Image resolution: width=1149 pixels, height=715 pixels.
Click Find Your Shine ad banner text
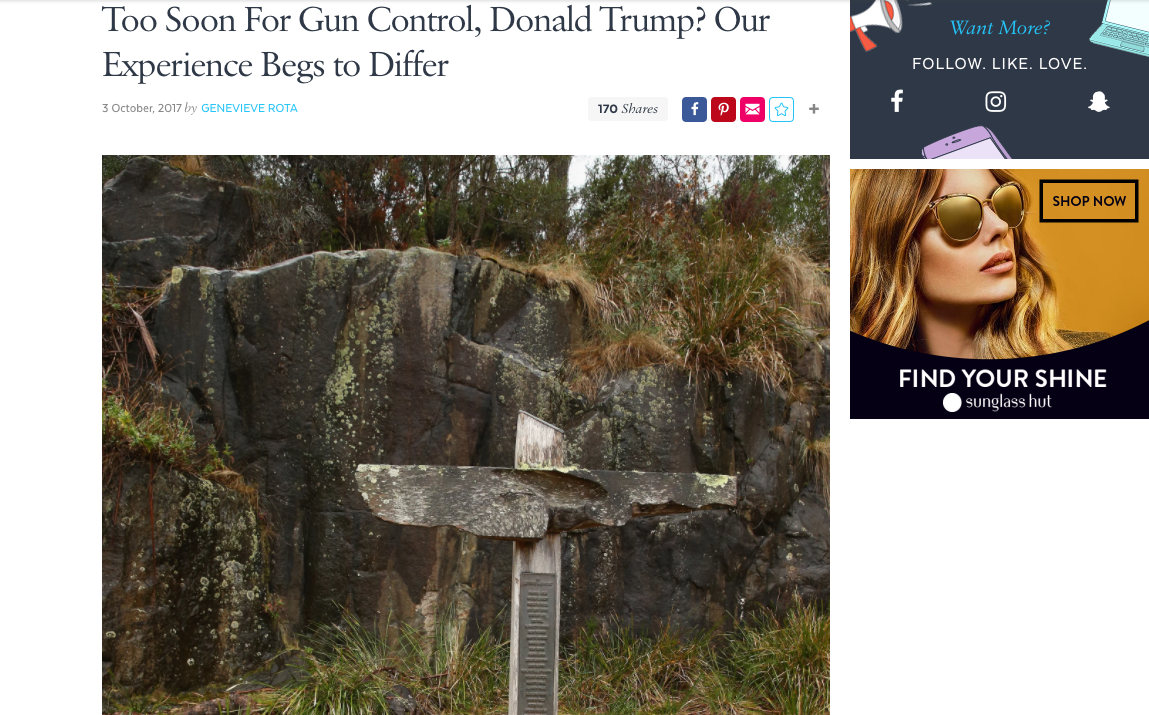1002,378
